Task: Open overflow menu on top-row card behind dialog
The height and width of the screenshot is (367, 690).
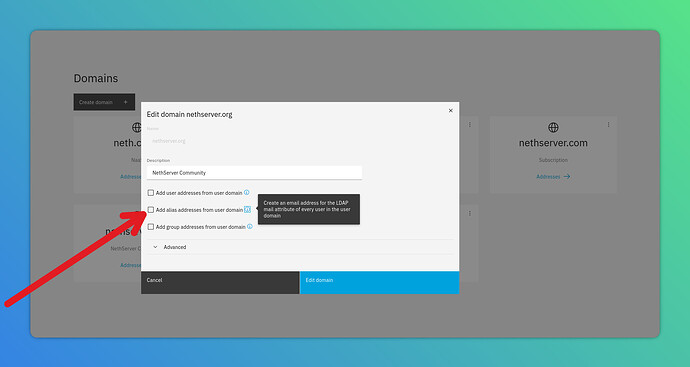Action: tap(470, 125)
